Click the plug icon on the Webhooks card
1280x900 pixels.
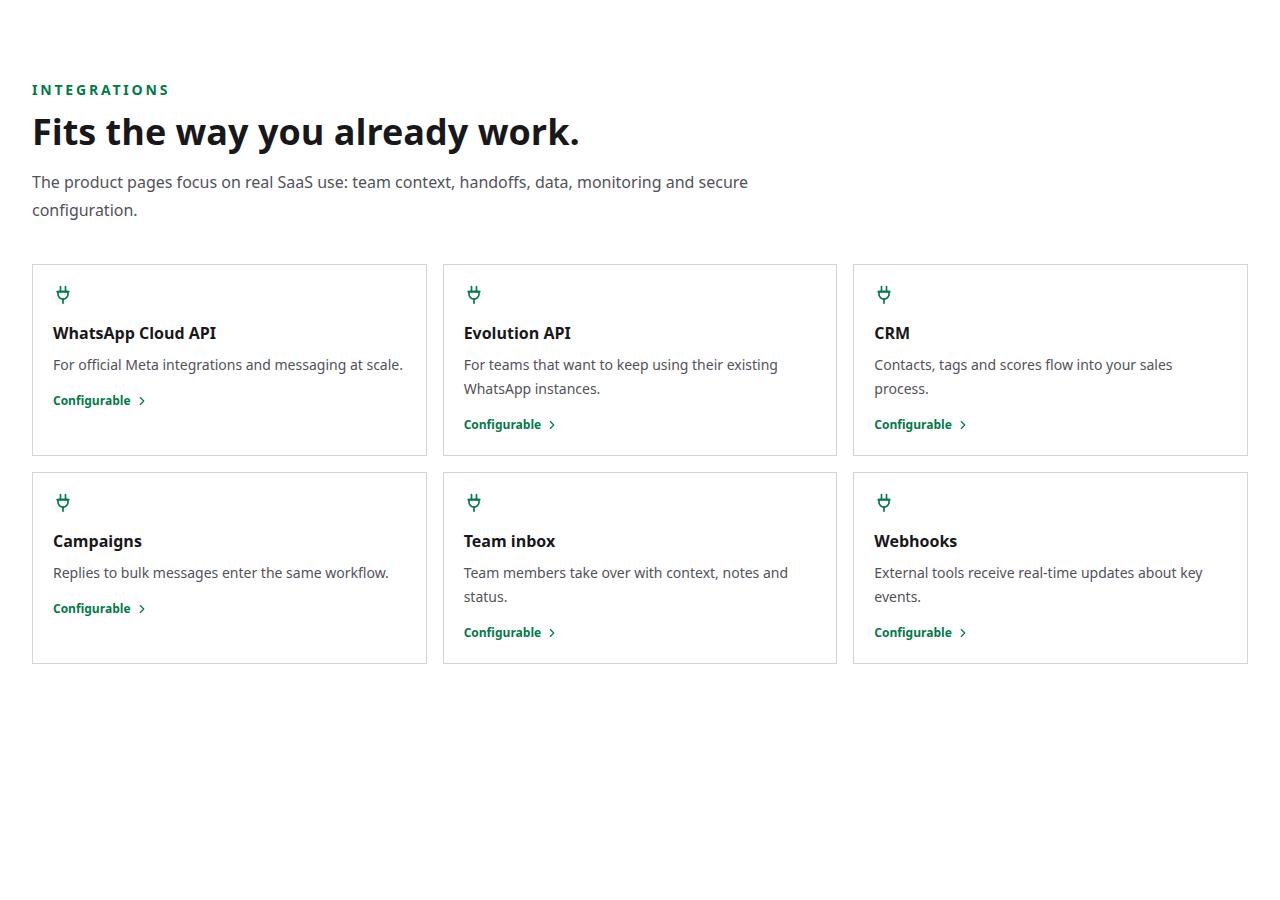884,502
